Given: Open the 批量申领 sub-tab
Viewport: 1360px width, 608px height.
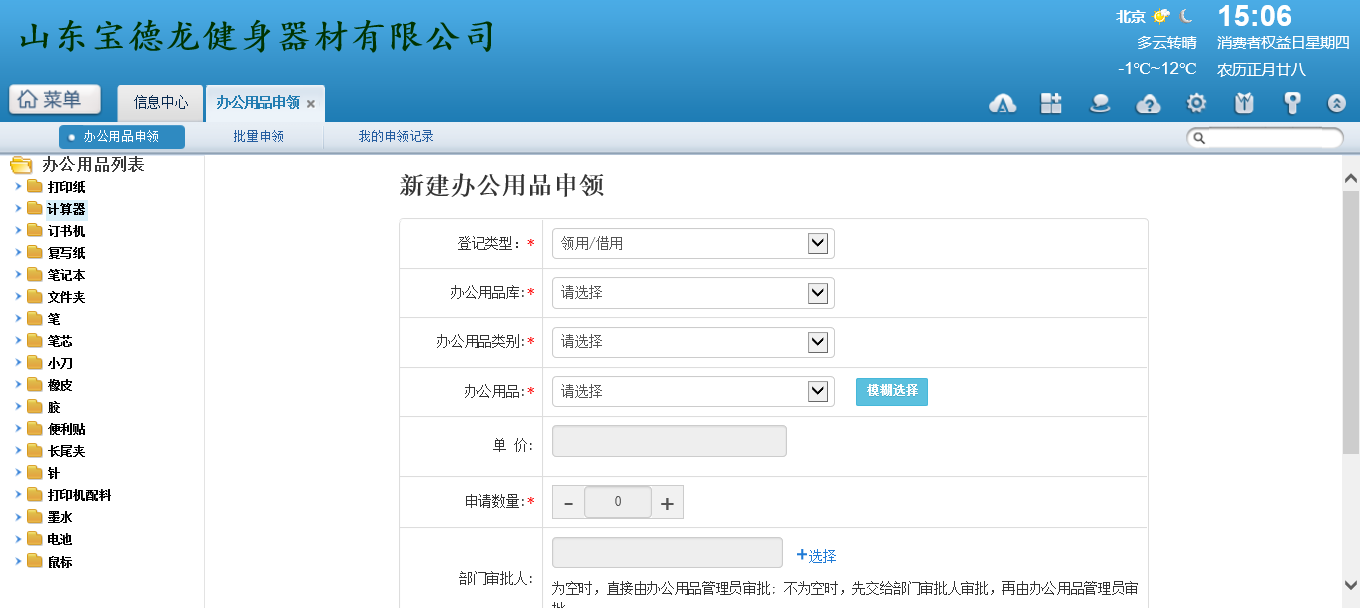Looking at the screenshot, I should tap(258, 137).
